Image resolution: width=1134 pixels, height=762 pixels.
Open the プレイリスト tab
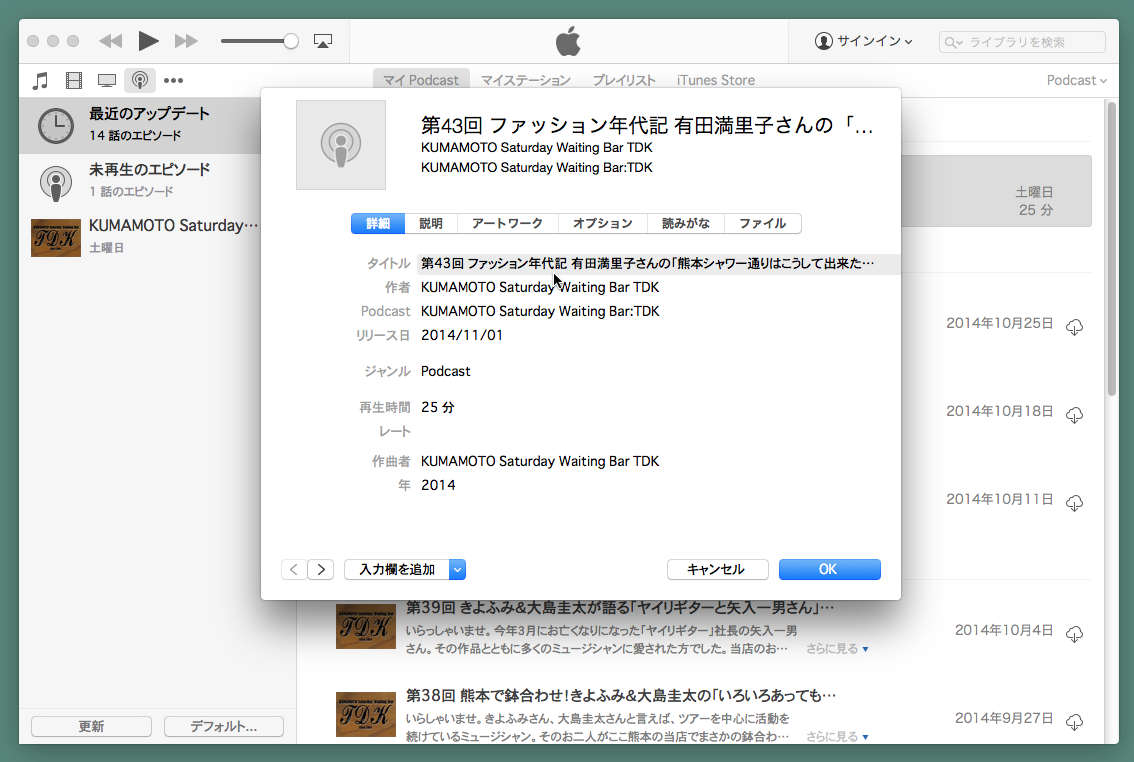tap(623, 80)
